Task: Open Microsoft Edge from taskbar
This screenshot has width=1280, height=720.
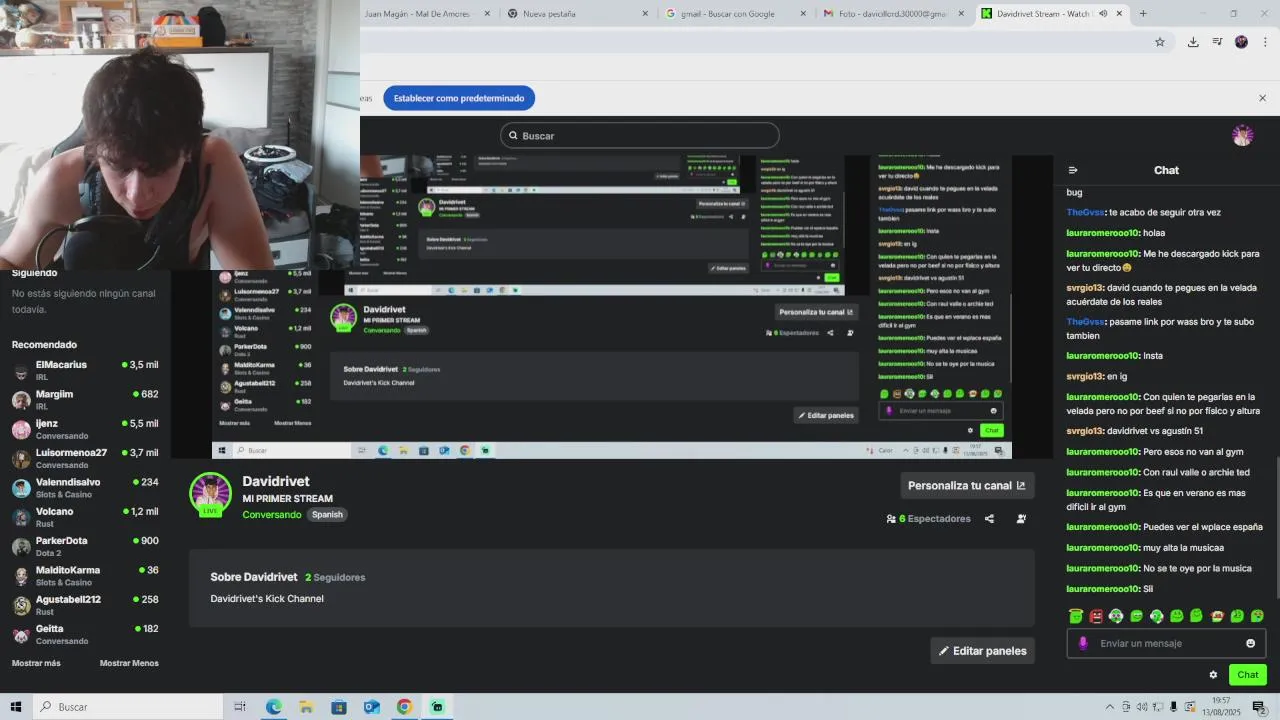Action: pos(273,707)
